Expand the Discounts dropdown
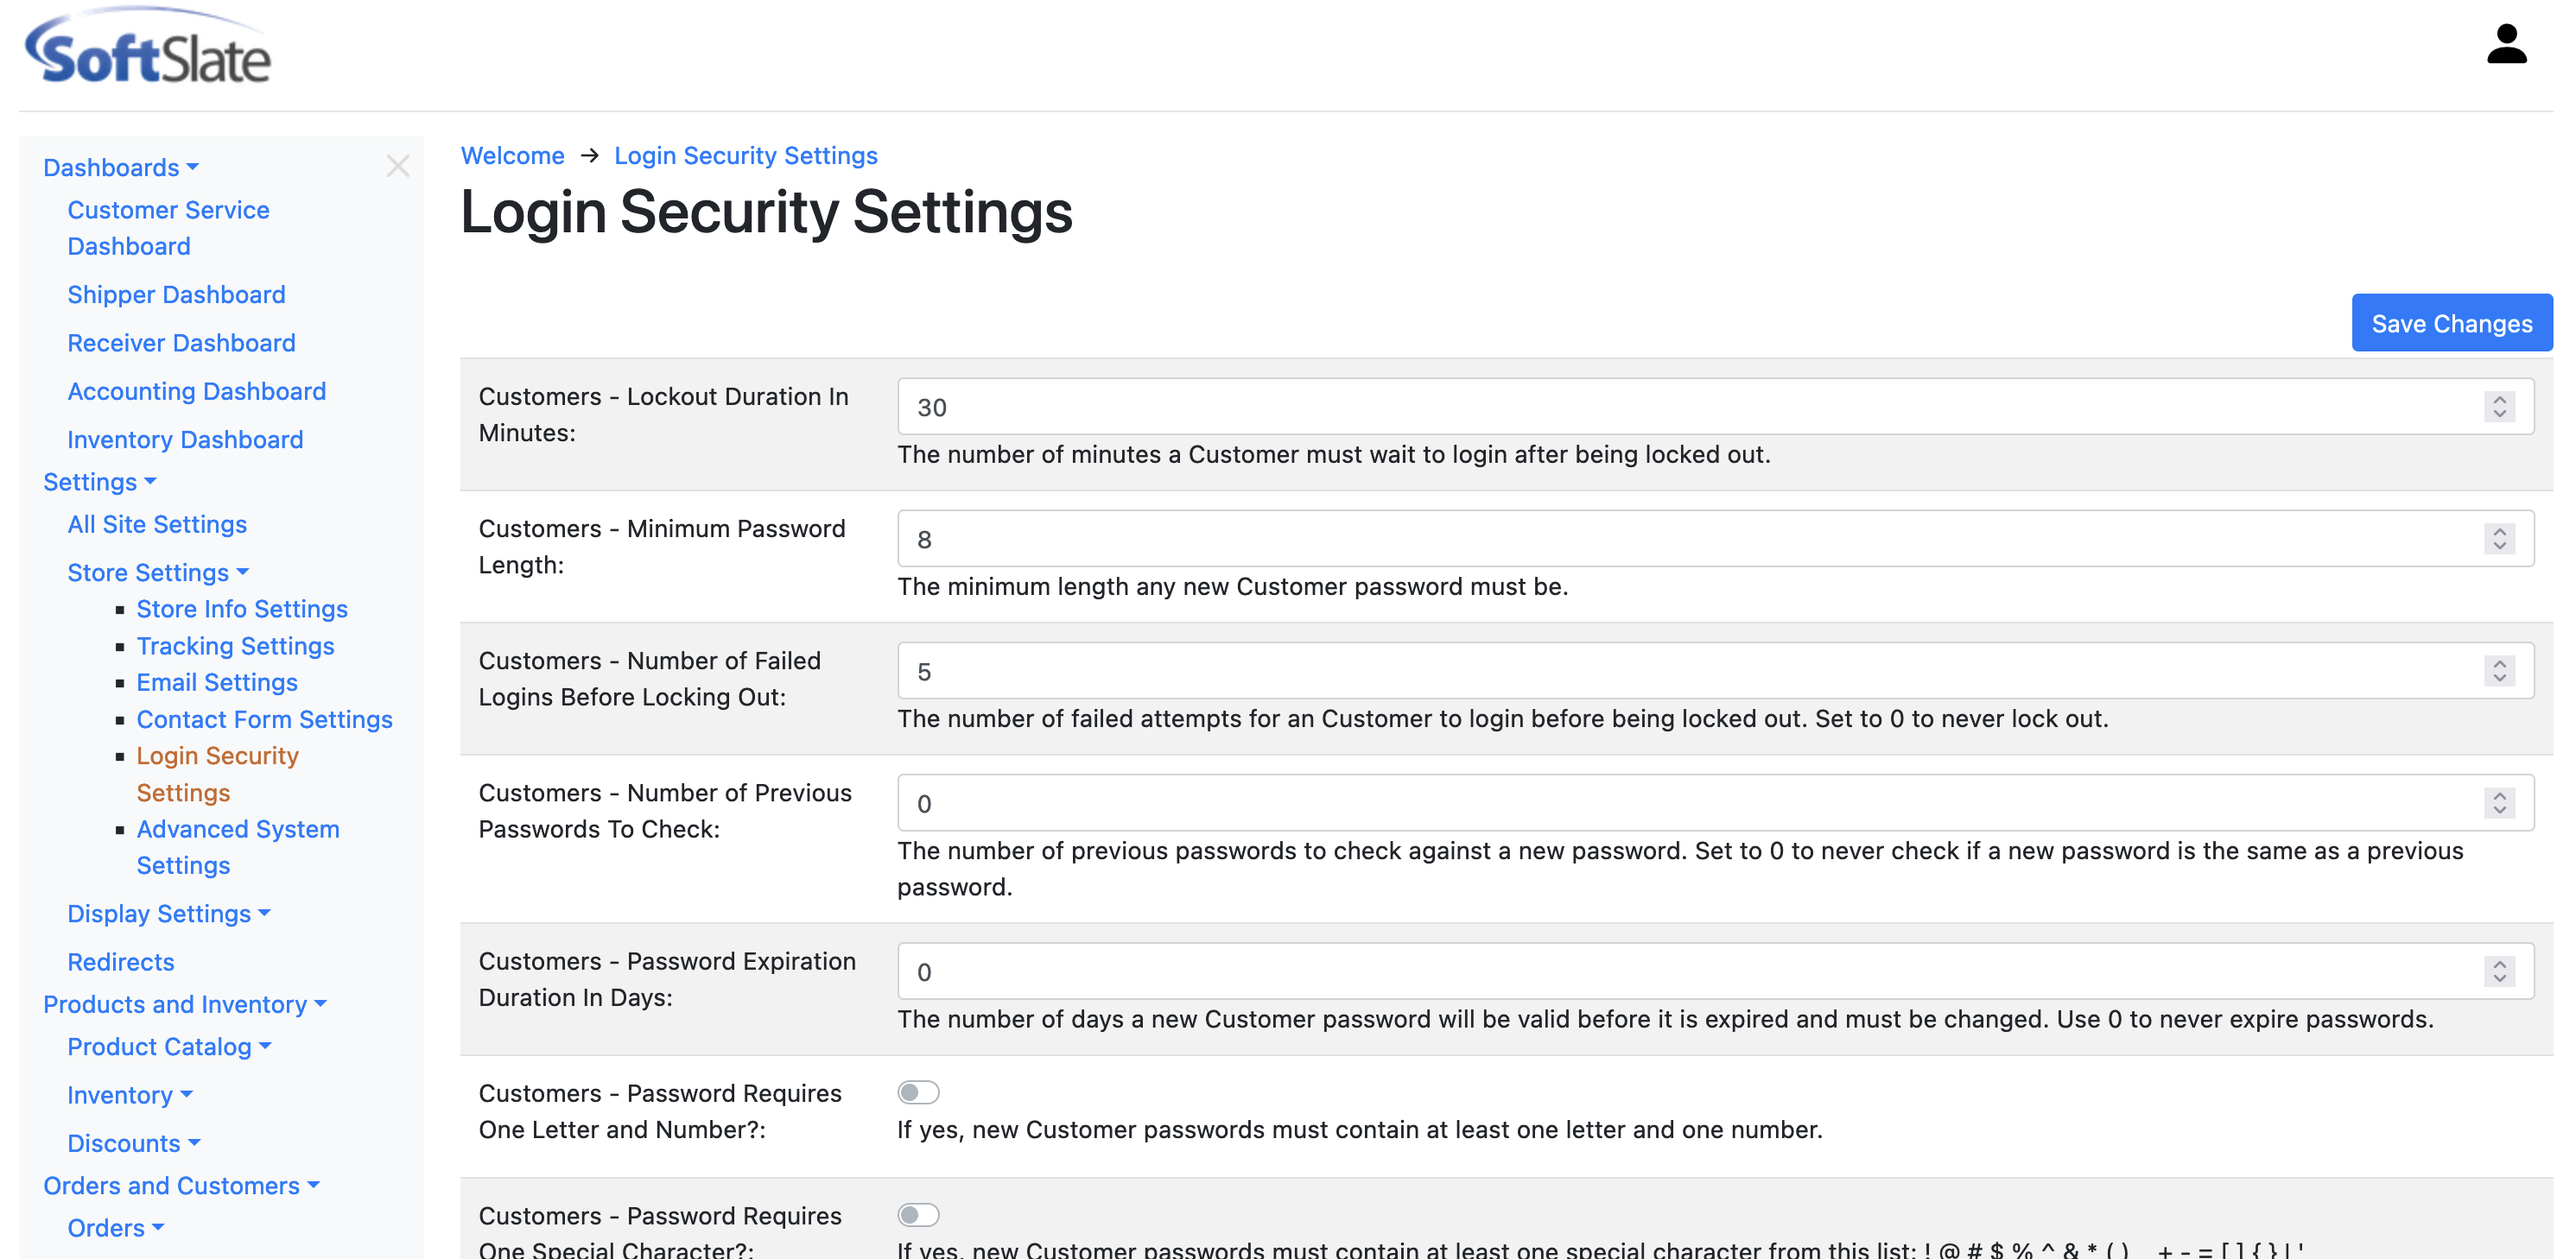This screenshot has height=1259, width=2576. pyautogui.click(x=134, y=1143)
